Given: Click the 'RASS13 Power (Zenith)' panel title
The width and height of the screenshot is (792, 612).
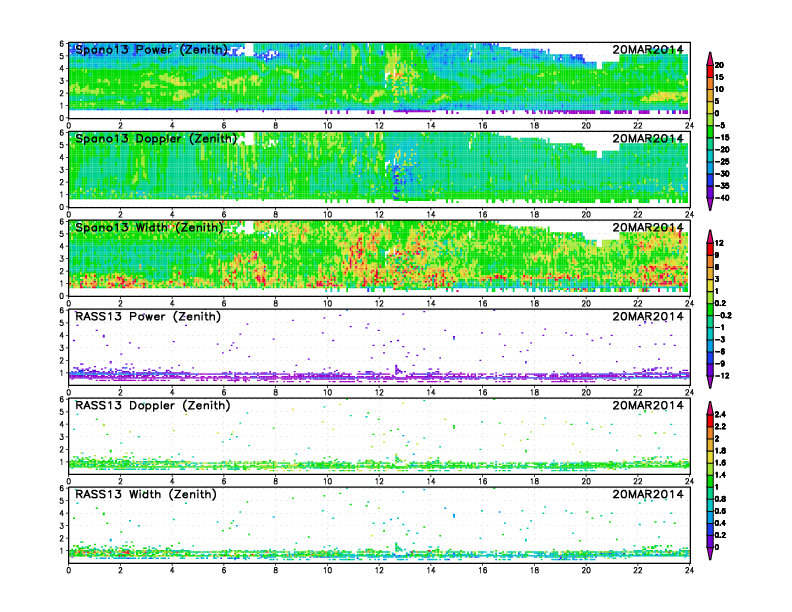Looking at the screenshot, I should point(148,317).
